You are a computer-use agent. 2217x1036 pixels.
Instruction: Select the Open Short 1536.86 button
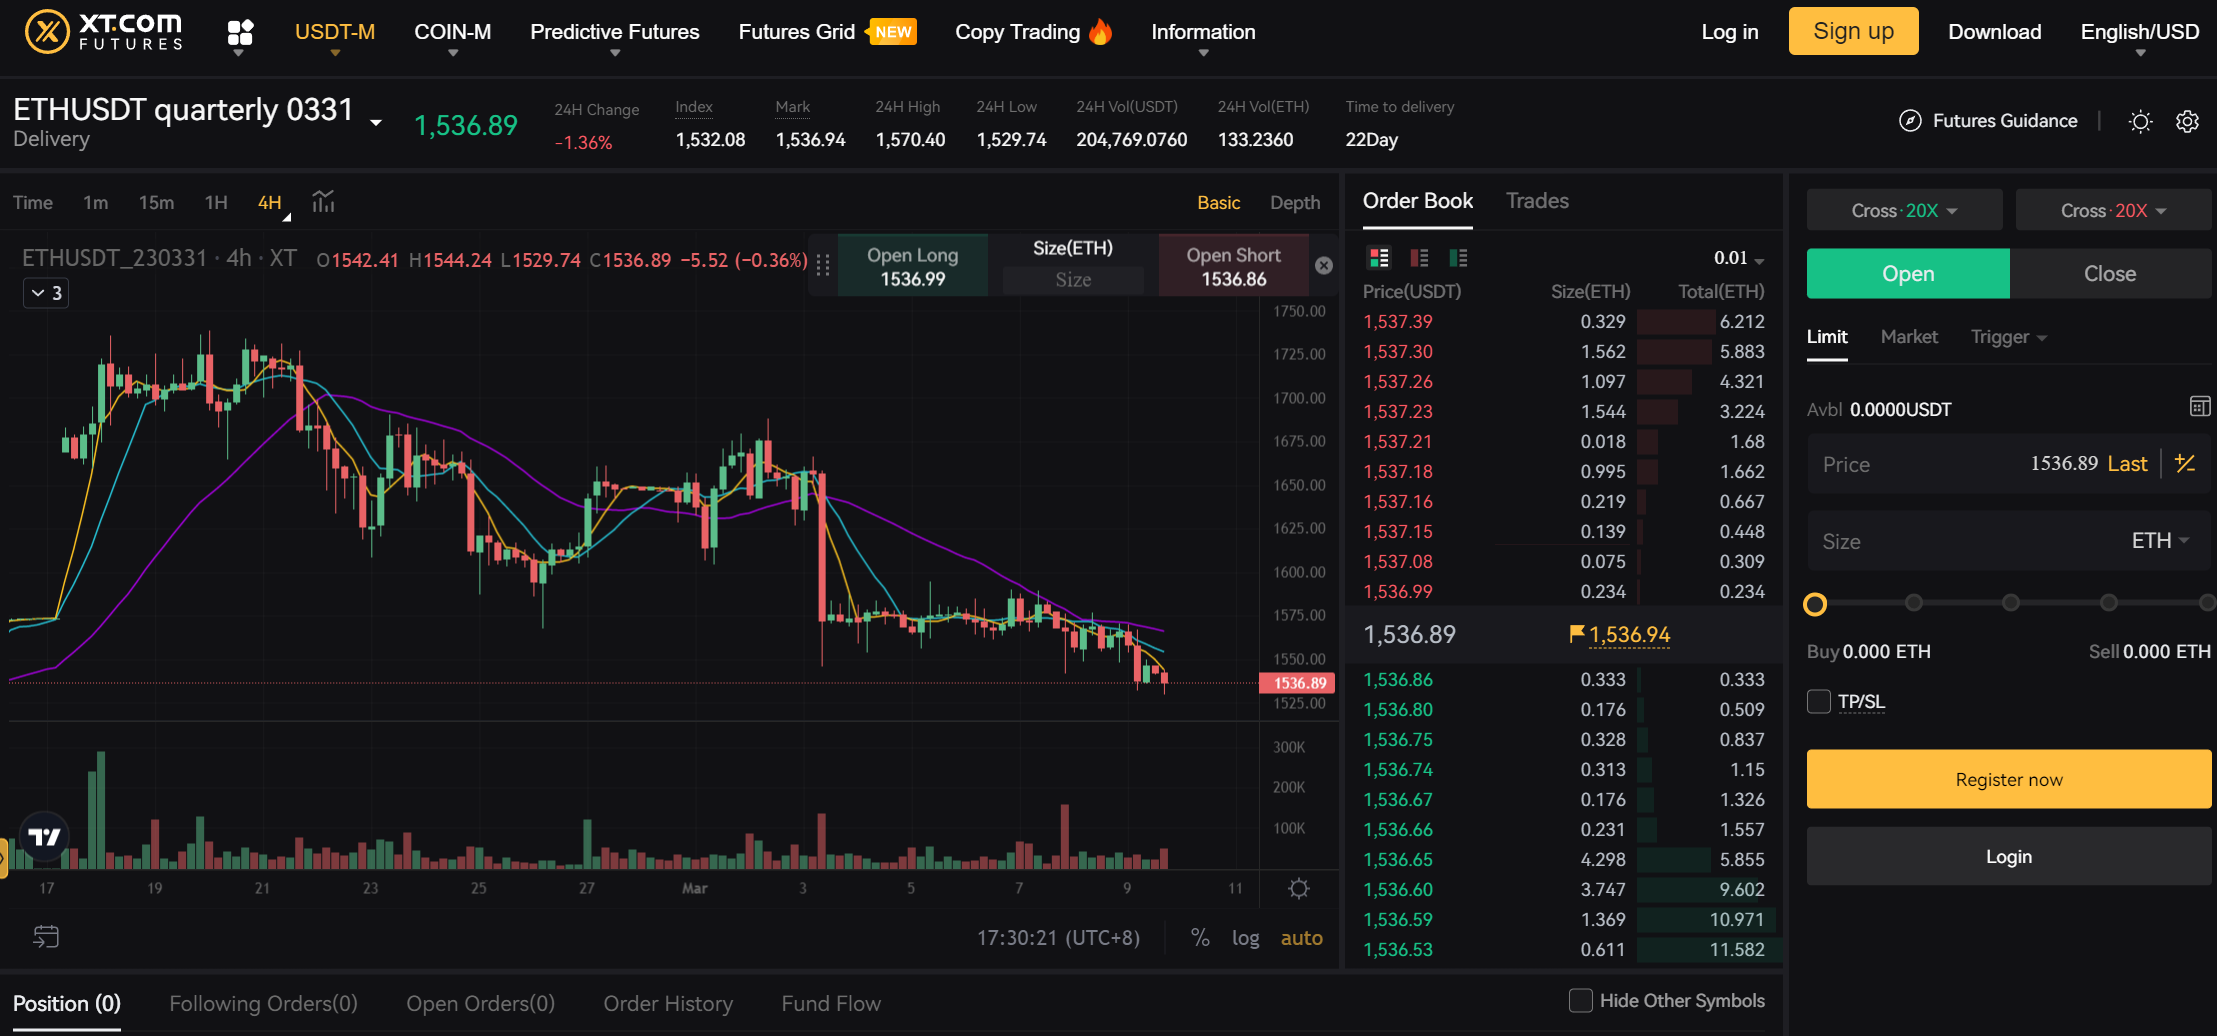click(1233, 264)
